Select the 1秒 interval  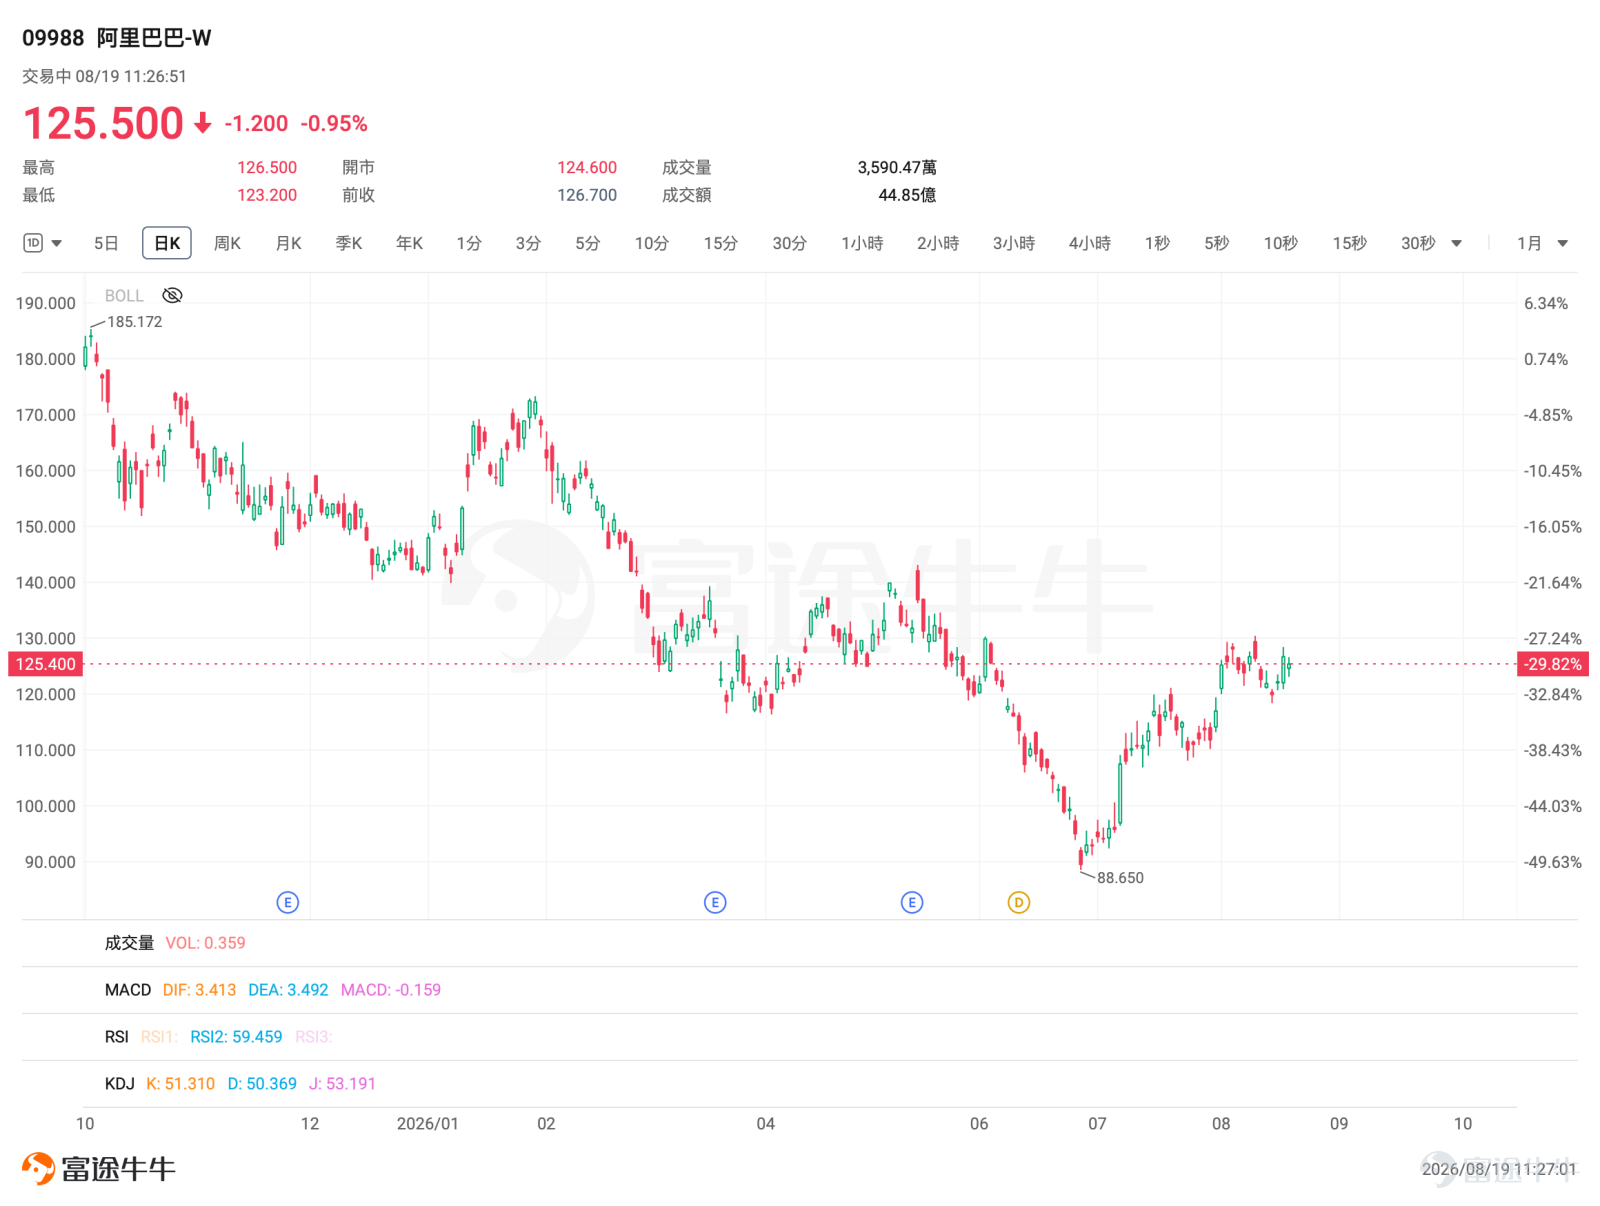tap(1157, 243)
